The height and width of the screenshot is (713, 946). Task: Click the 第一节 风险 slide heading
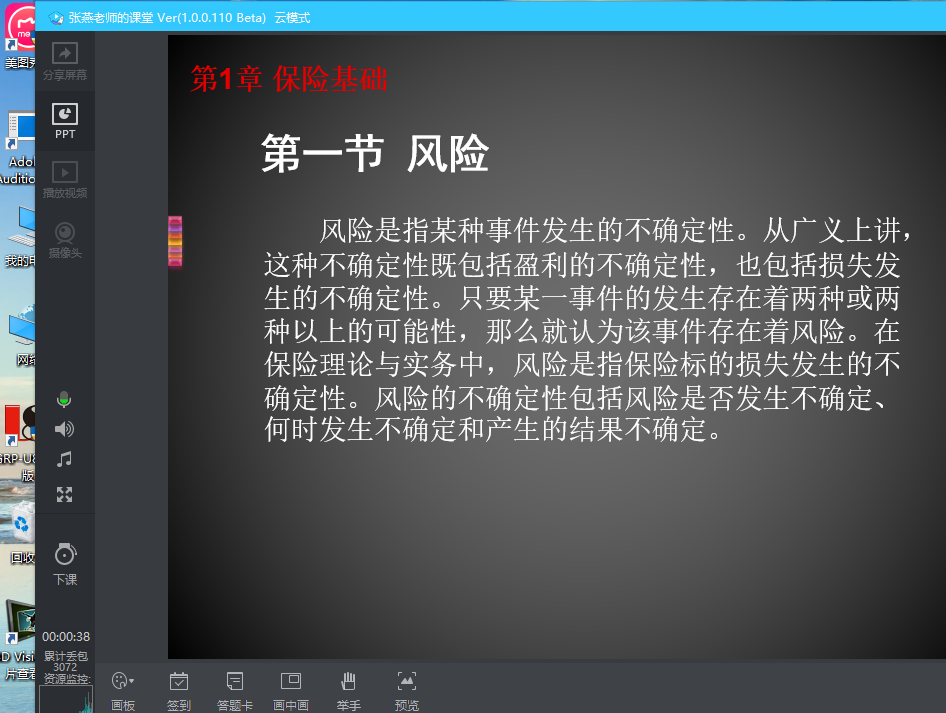375,155
